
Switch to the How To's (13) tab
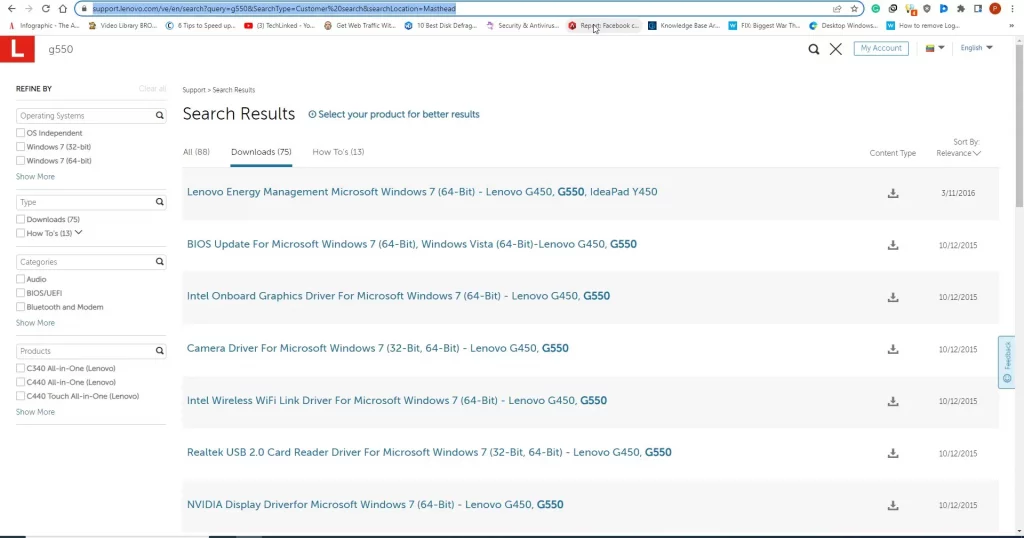pyautogui.click(x=338, y=152)
